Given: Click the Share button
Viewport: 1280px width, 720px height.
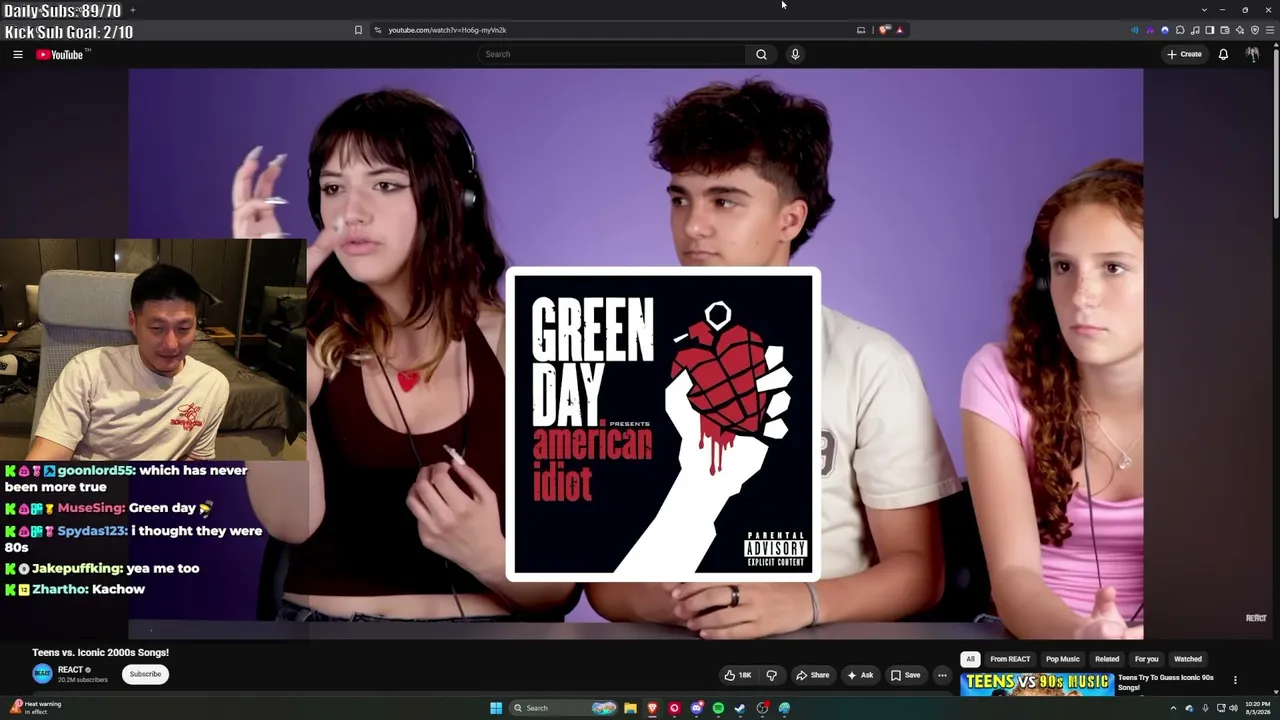Looking at the screenshot, I should 813,675.
